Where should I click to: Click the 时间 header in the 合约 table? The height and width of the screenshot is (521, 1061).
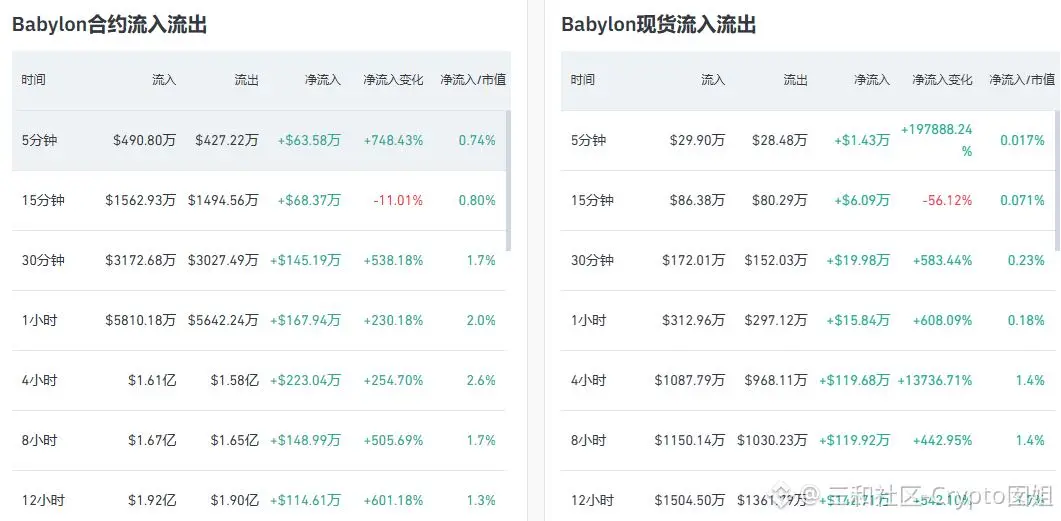pos(33,80)
